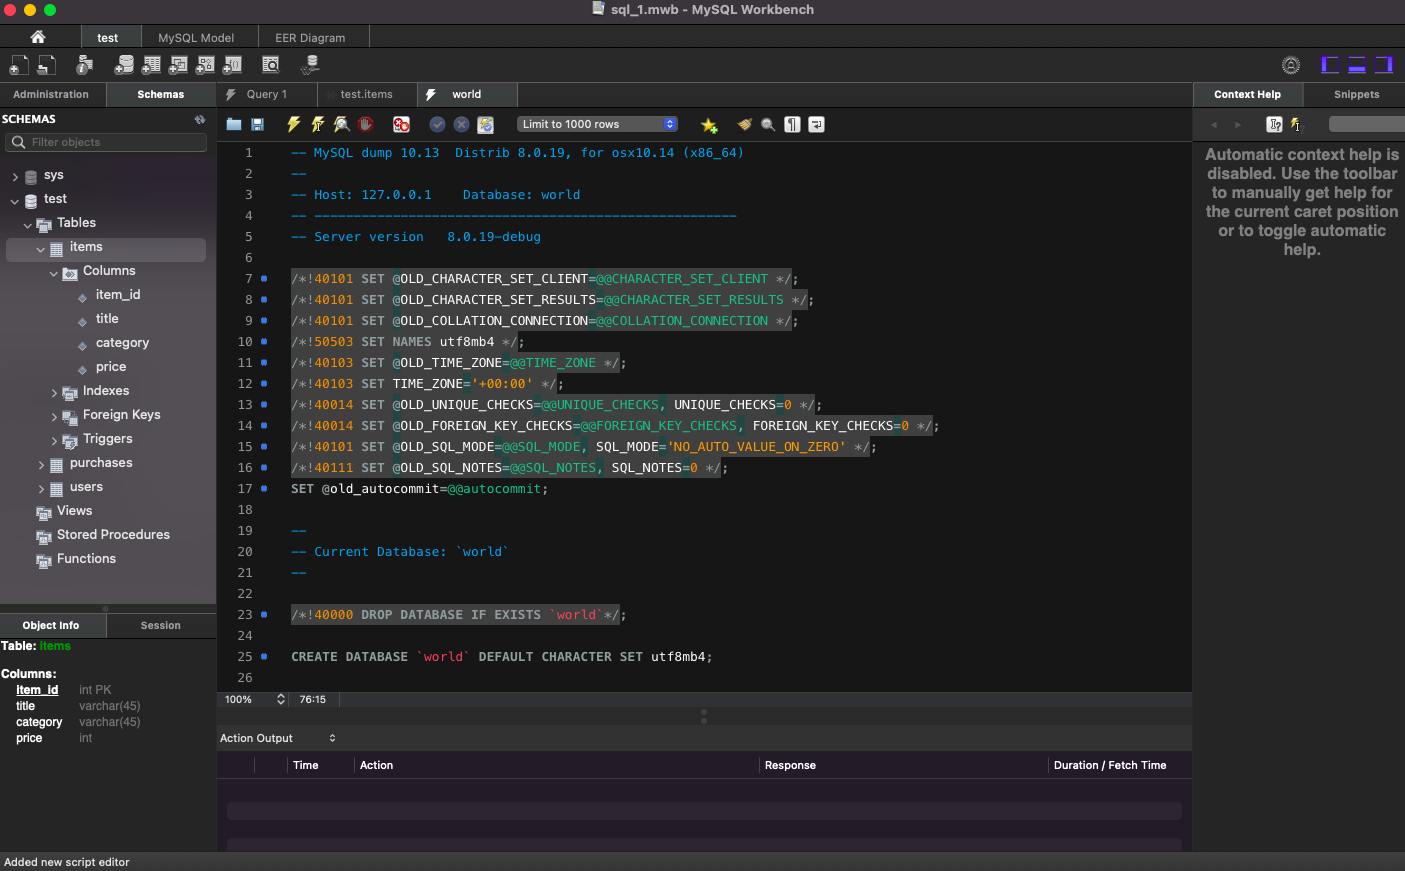Execute statement under cursor icon

click(317, 124)
